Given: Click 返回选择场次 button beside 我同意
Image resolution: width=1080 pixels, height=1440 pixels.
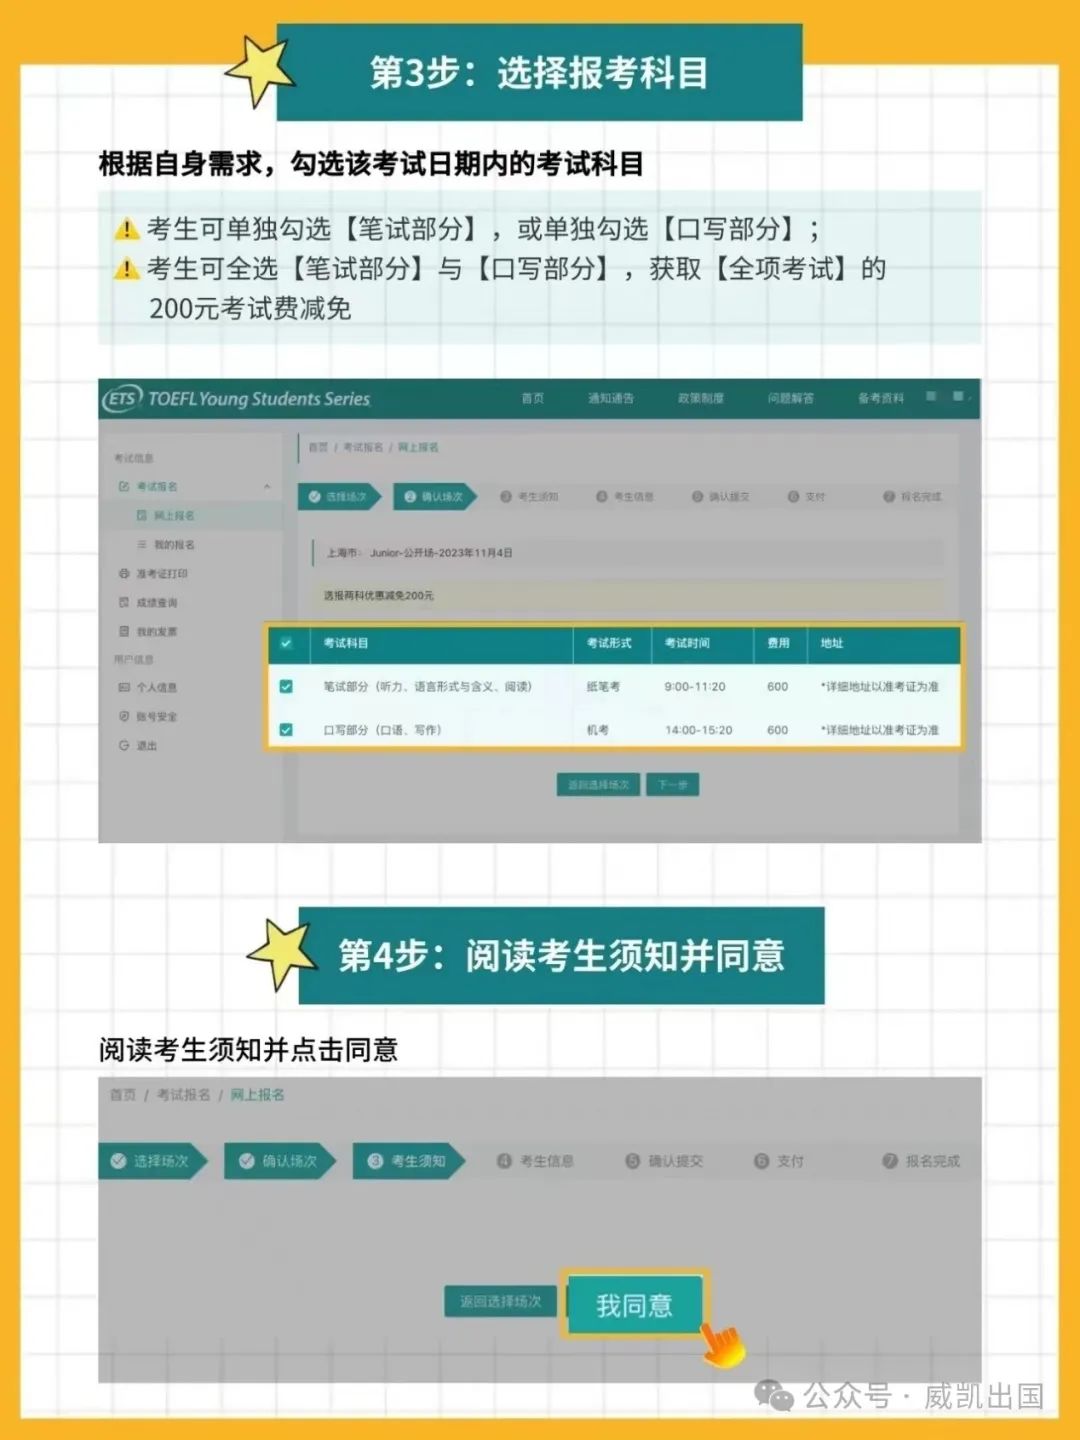Looking at the screenshot, I should pyautogui.click(x=500, y=1302).
